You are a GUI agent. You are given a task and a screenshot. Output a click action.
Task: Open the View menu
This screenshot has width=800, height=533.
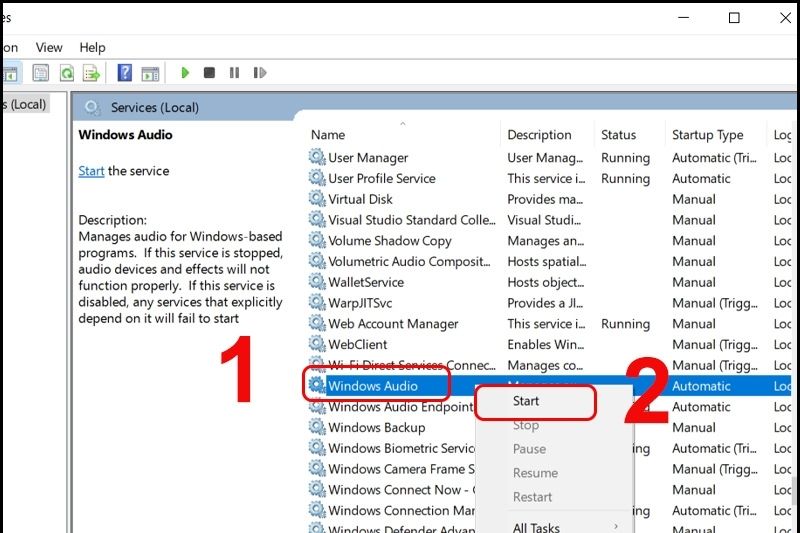(x=49, y=47)
